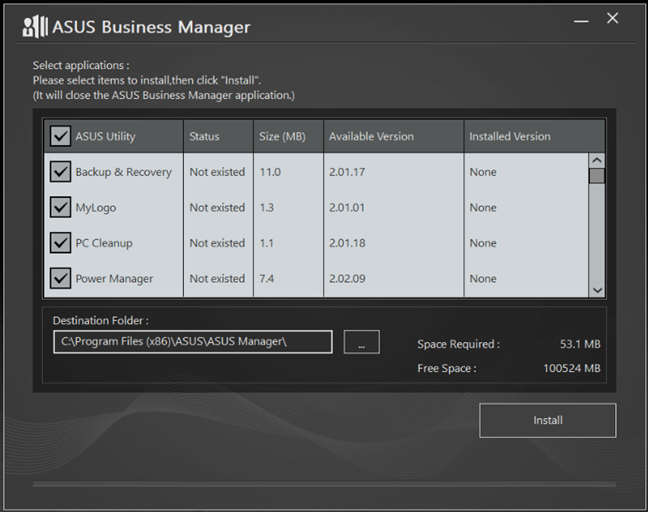Click the 100524 MB free space value
This screenshot has height=512, width=648.
(572, 368)
